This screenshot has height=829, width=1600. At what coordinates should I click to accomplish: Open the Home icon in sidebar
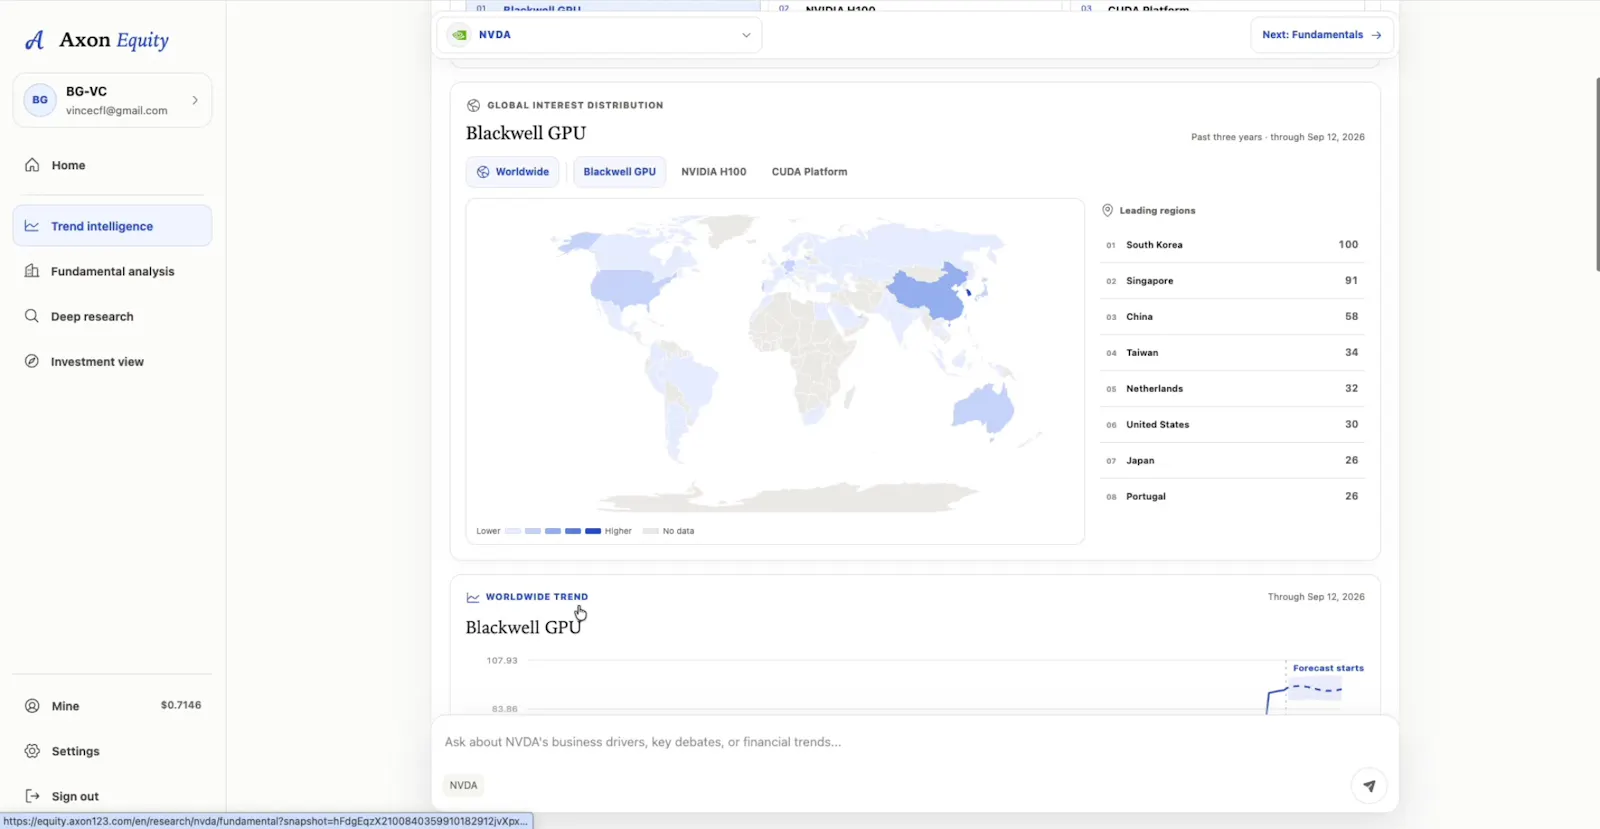(x=32, y=165)
